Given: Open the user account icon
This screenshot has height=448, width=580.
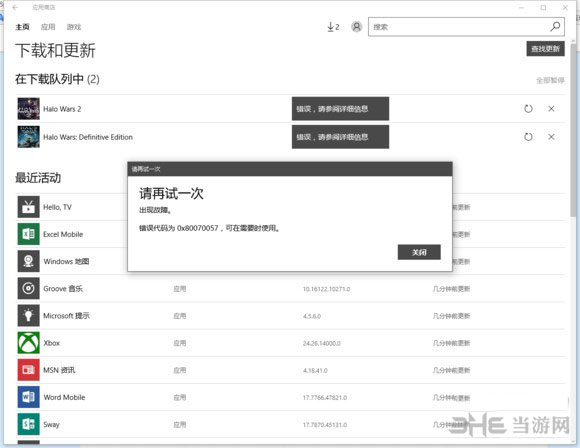Looking at the screenshot, I should [x=357, y=27].
